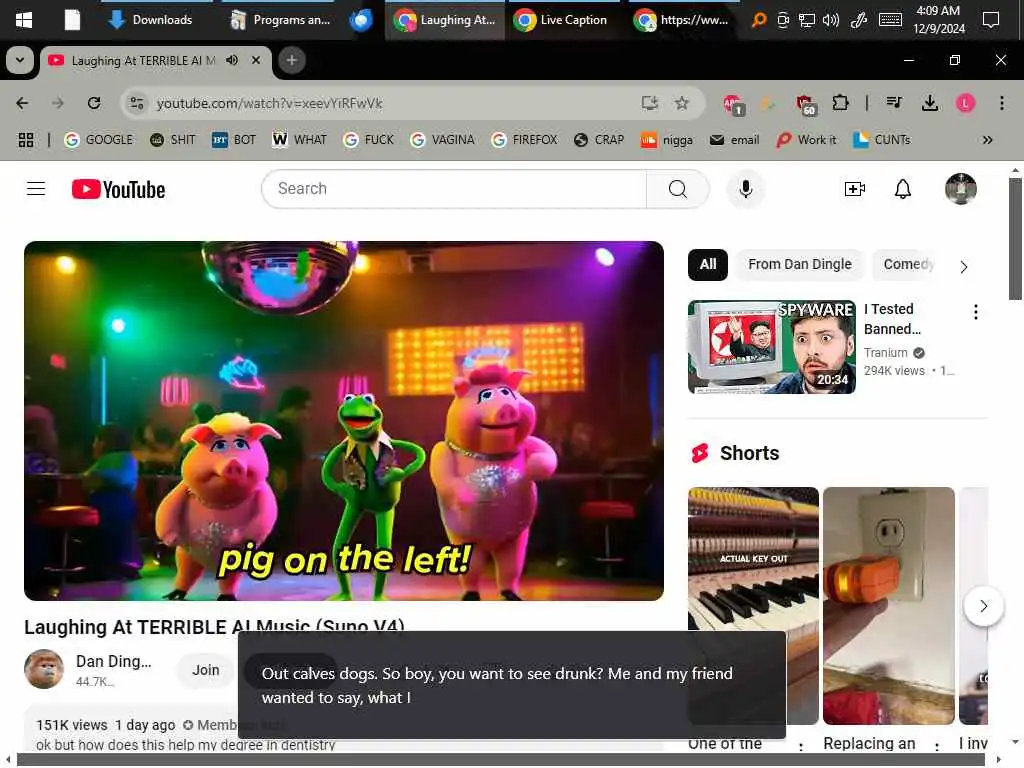This screenshot has width=1024, height=768.
Task: Open the Extensions puzzle icon
Action: click(840, 103)
